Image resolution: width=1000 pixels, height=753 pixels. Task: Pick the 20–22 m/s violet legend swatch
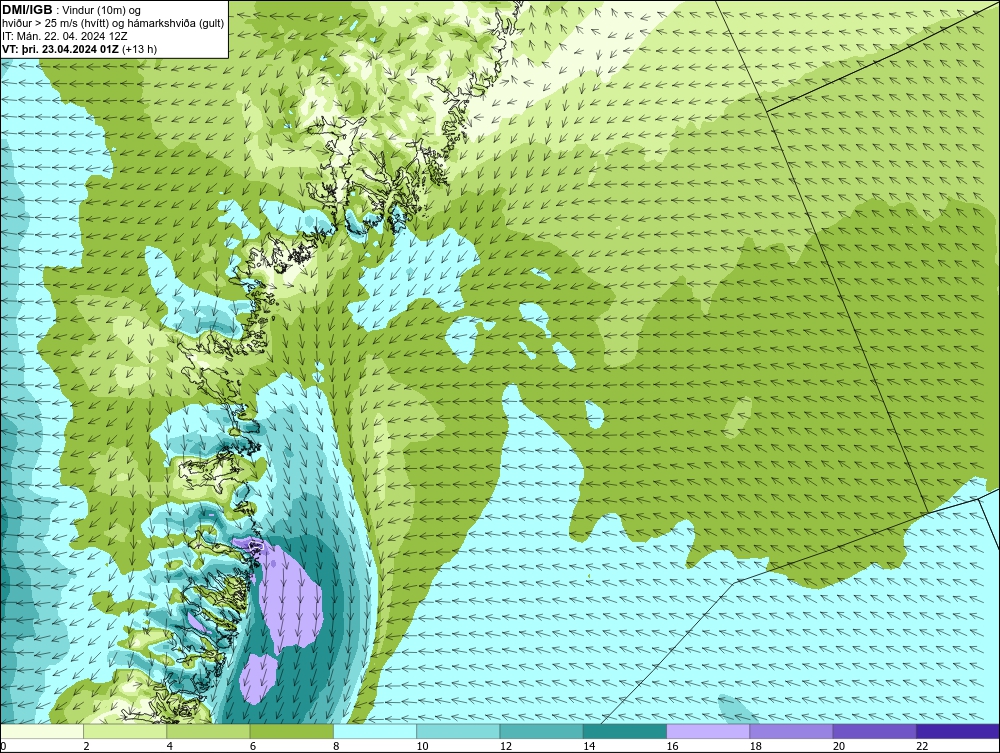874,731
